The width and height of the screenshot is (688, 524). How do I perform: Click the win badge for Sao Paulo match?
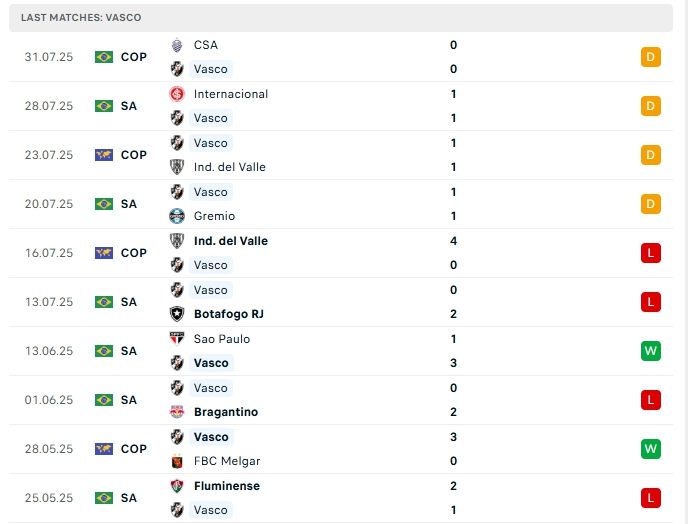coord(651,351)
